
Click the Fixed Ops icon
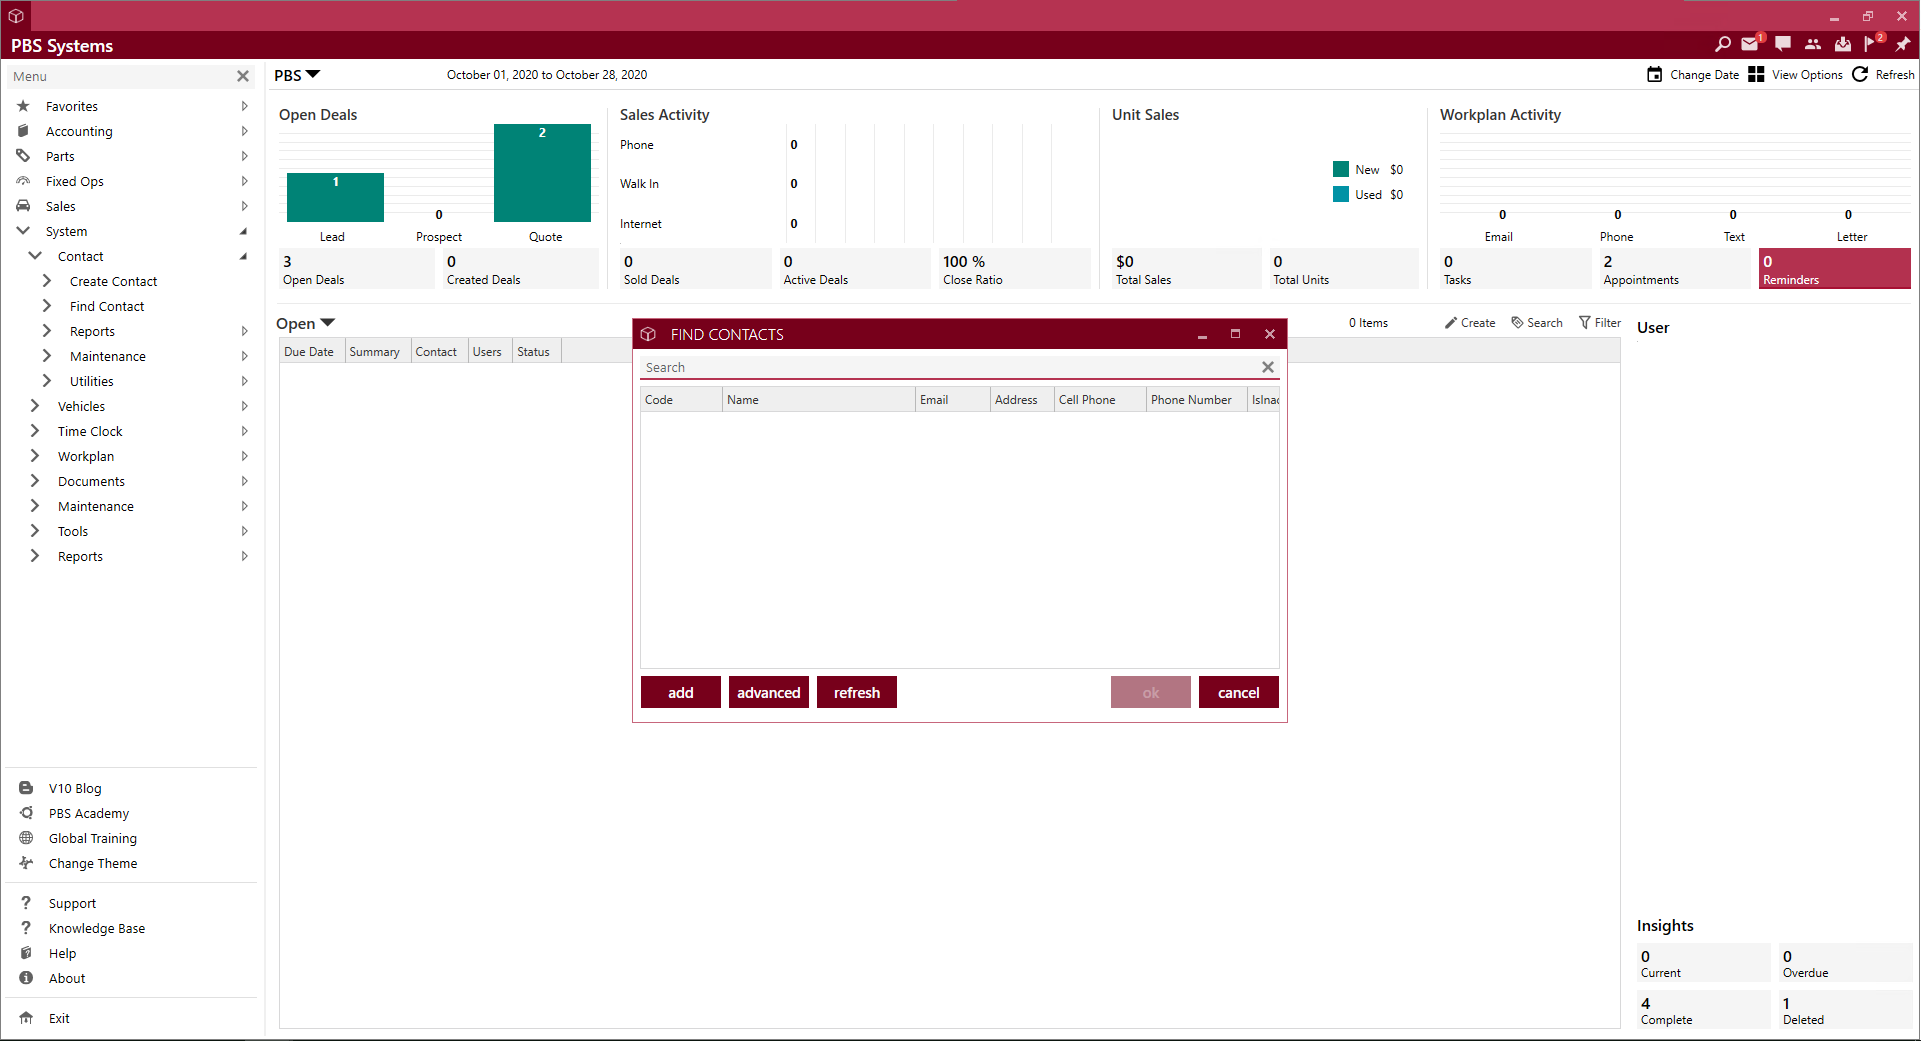(x=23, y=181)
